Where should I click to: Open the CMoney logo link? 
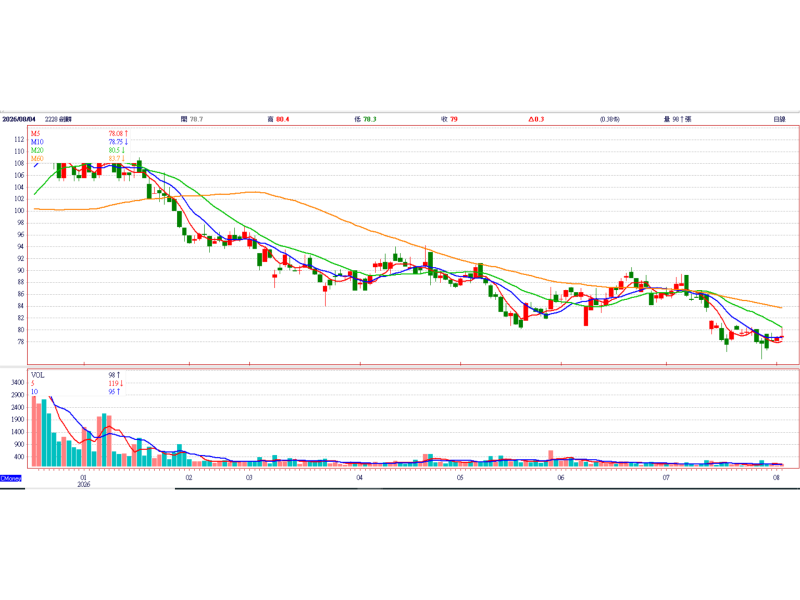pos(11,478)
